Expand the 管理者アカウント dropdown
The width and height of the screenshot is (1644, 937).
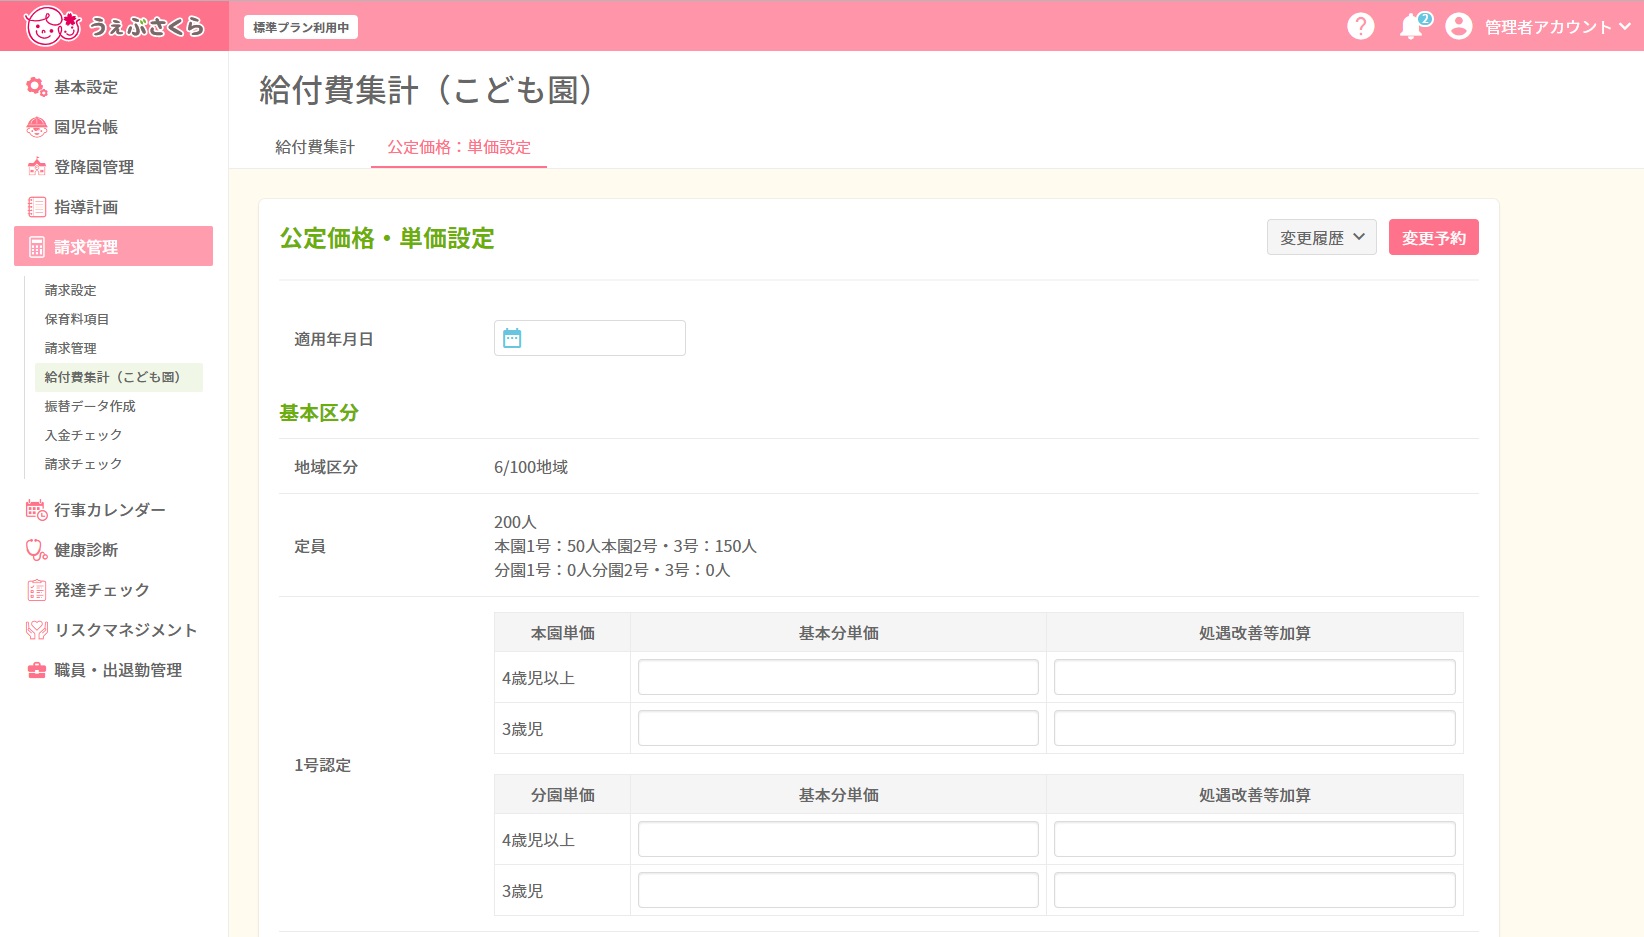pos(1557,27)
